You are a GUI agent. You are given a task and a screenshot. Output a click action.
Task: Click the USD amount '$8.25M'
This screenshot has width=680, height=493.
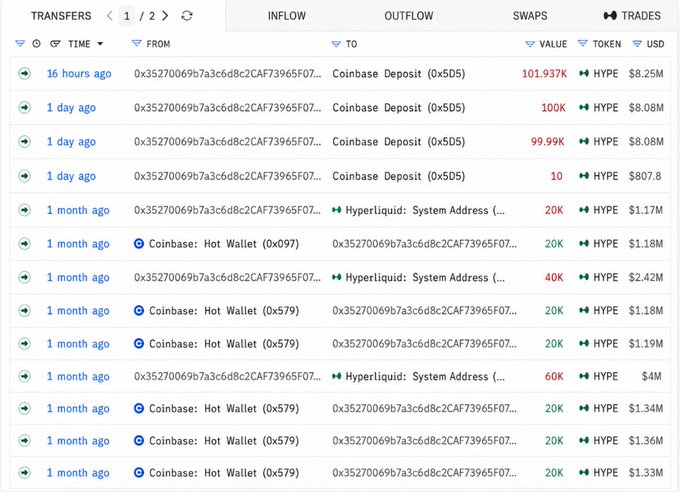[646, 74]
